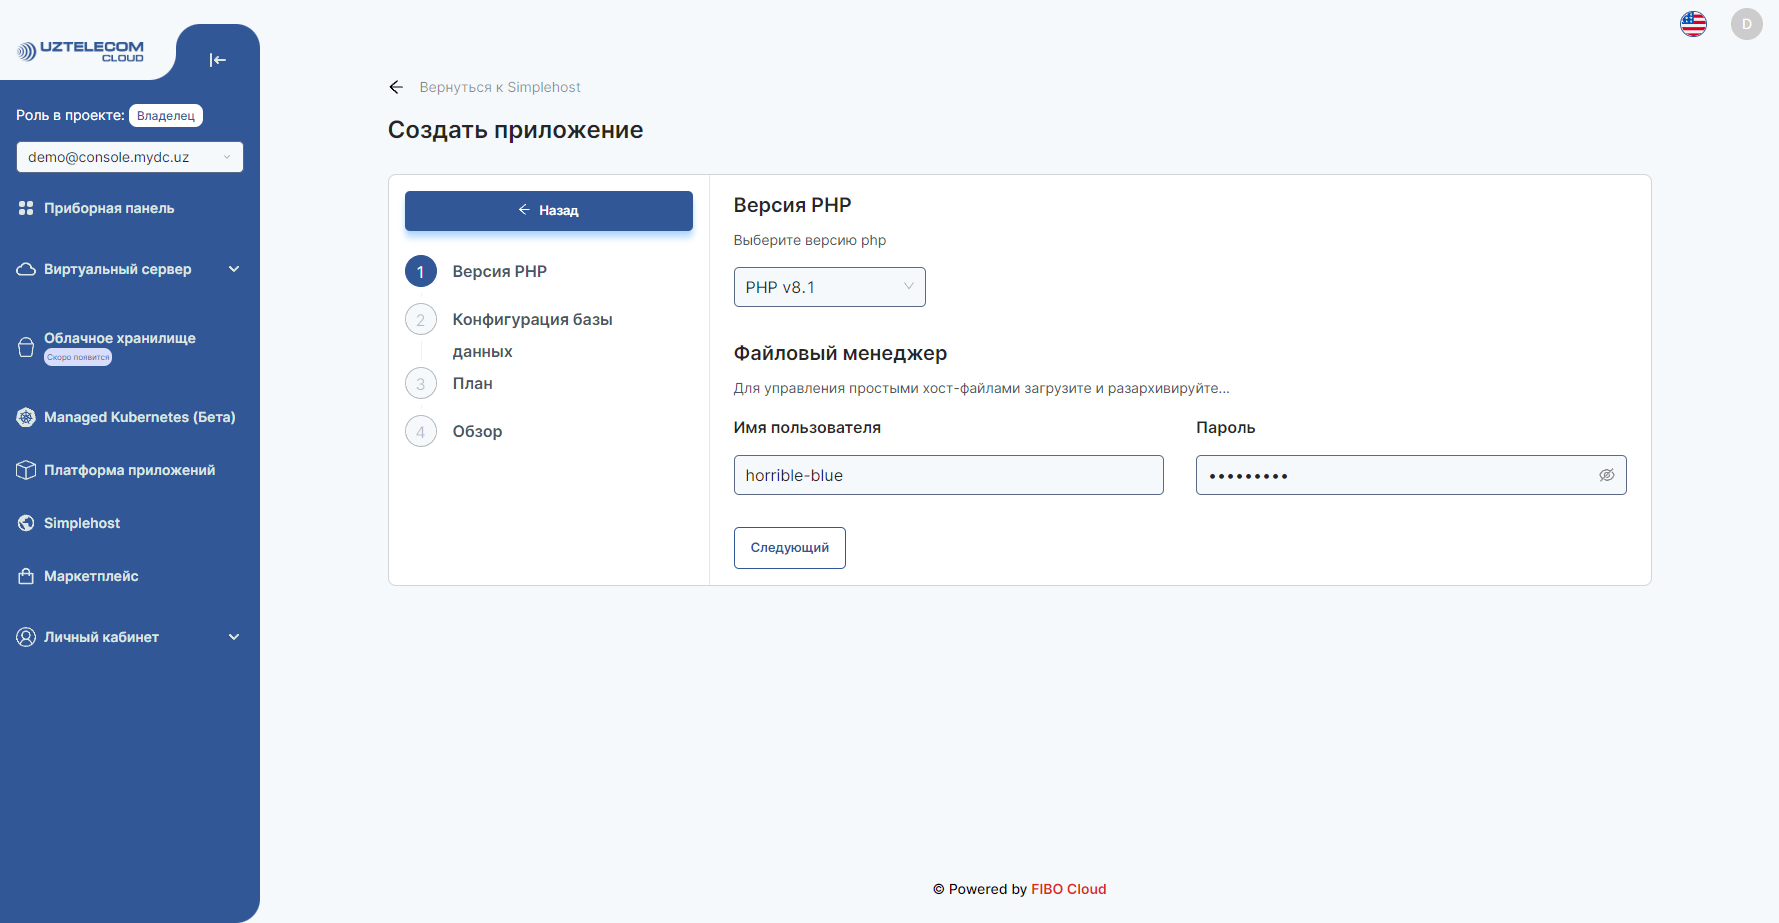Open the Маркетплейс section icon
The width and height of the screenshot is (1779, 923).
click(25, 576)
